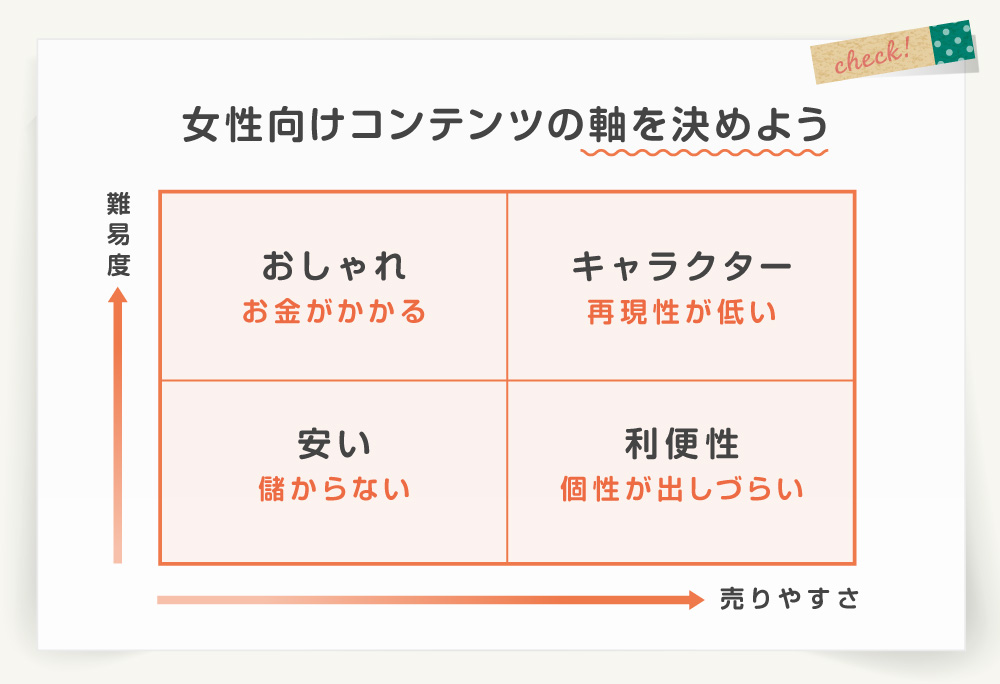
Task: Click the word 軸 in the title
Action: click(x=607, y=124)
